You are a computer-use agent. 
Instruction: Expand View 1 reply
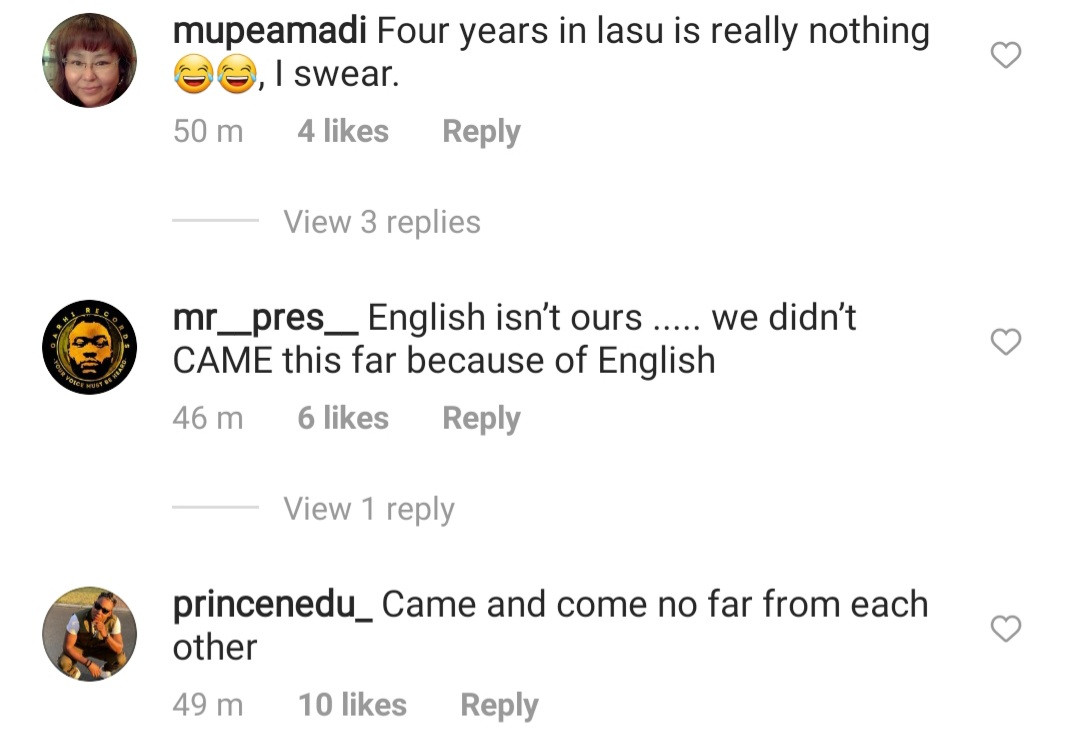click(368, 509)
